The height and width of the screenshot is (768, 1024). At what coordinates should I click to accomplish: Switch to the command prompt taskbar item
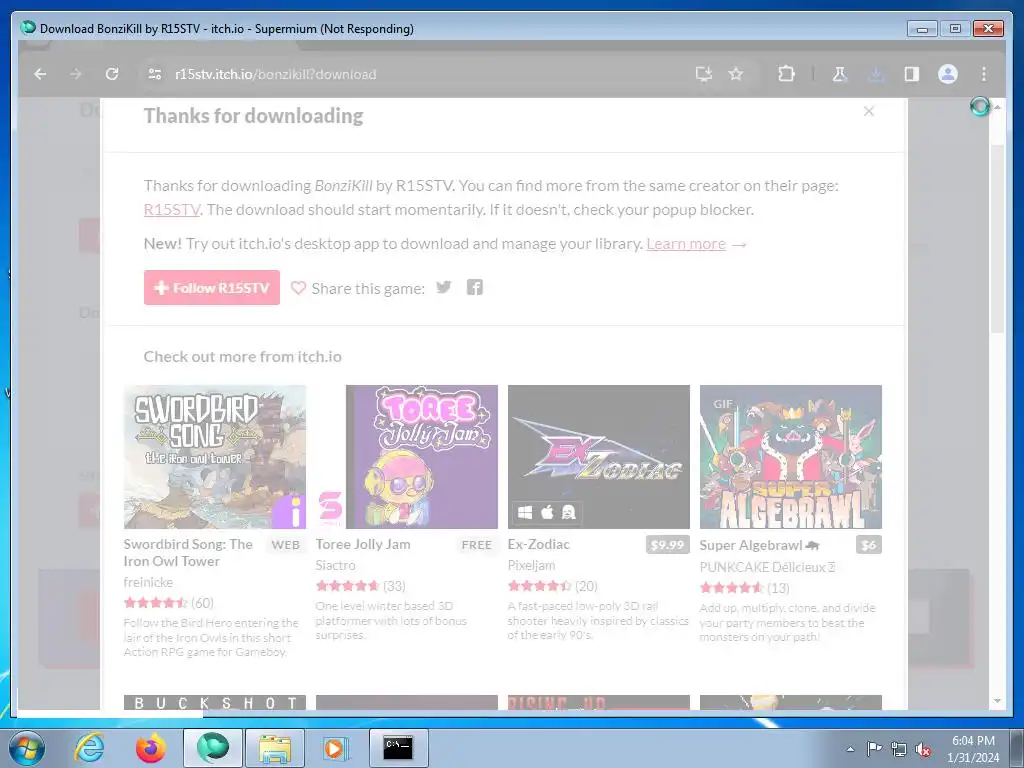pyautogui.click(x=398, y=748)
